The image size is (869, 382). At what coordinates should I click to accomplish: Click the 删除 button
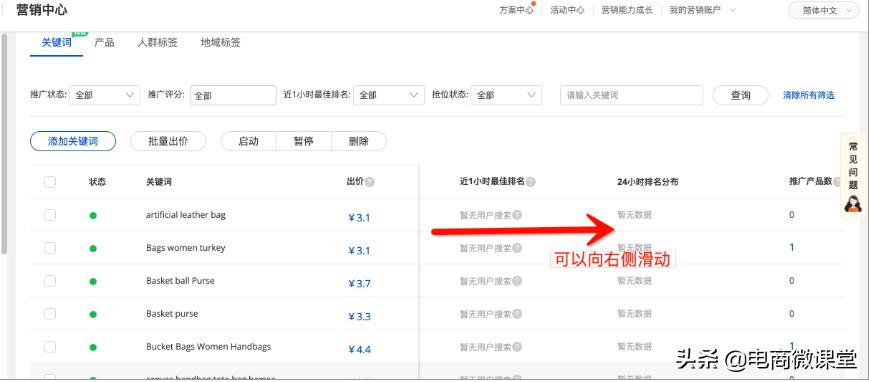coord(359,141)
